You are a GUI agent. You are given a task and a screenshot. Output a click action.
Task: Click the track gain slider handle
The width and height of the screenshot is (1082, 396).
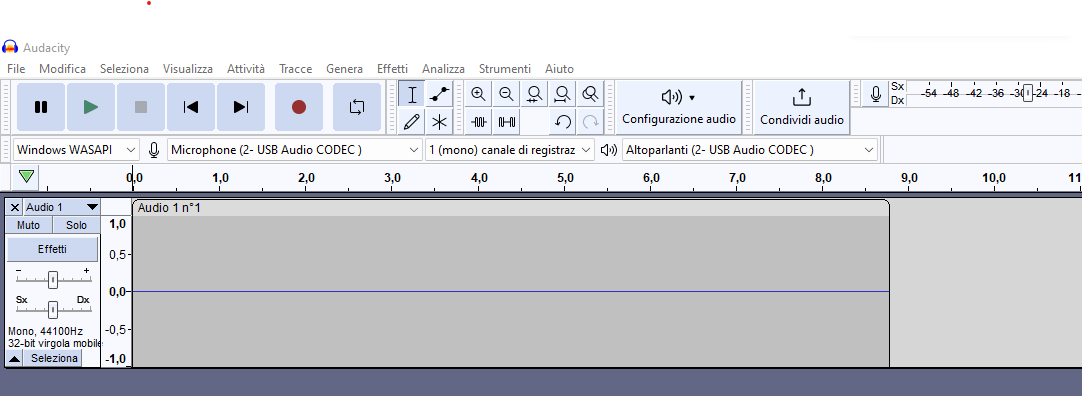pyautogui.click(x=52, y=280)
